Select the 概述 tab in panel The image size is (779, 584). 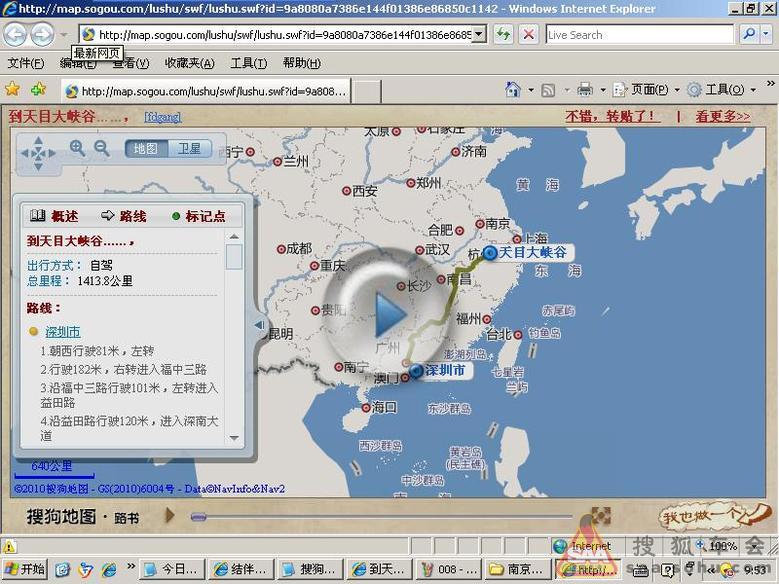click(54, 216)
